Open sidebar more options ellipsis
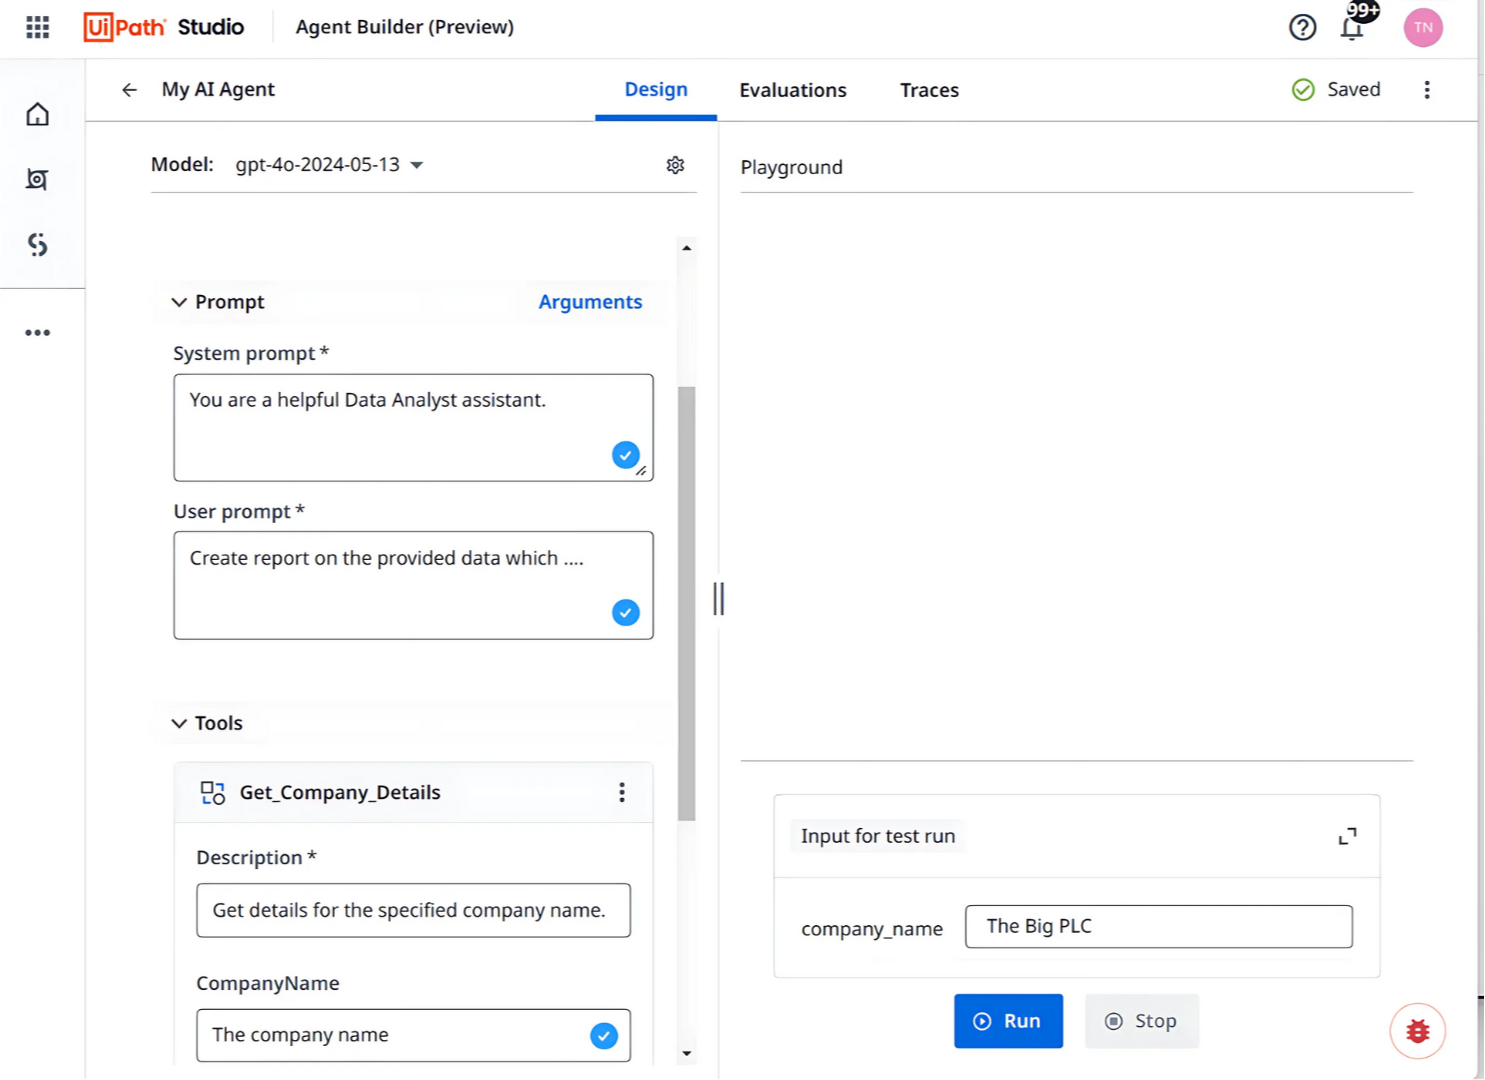The width and height of the screenshot is (1485, 1080). click(x=38, y=332)
